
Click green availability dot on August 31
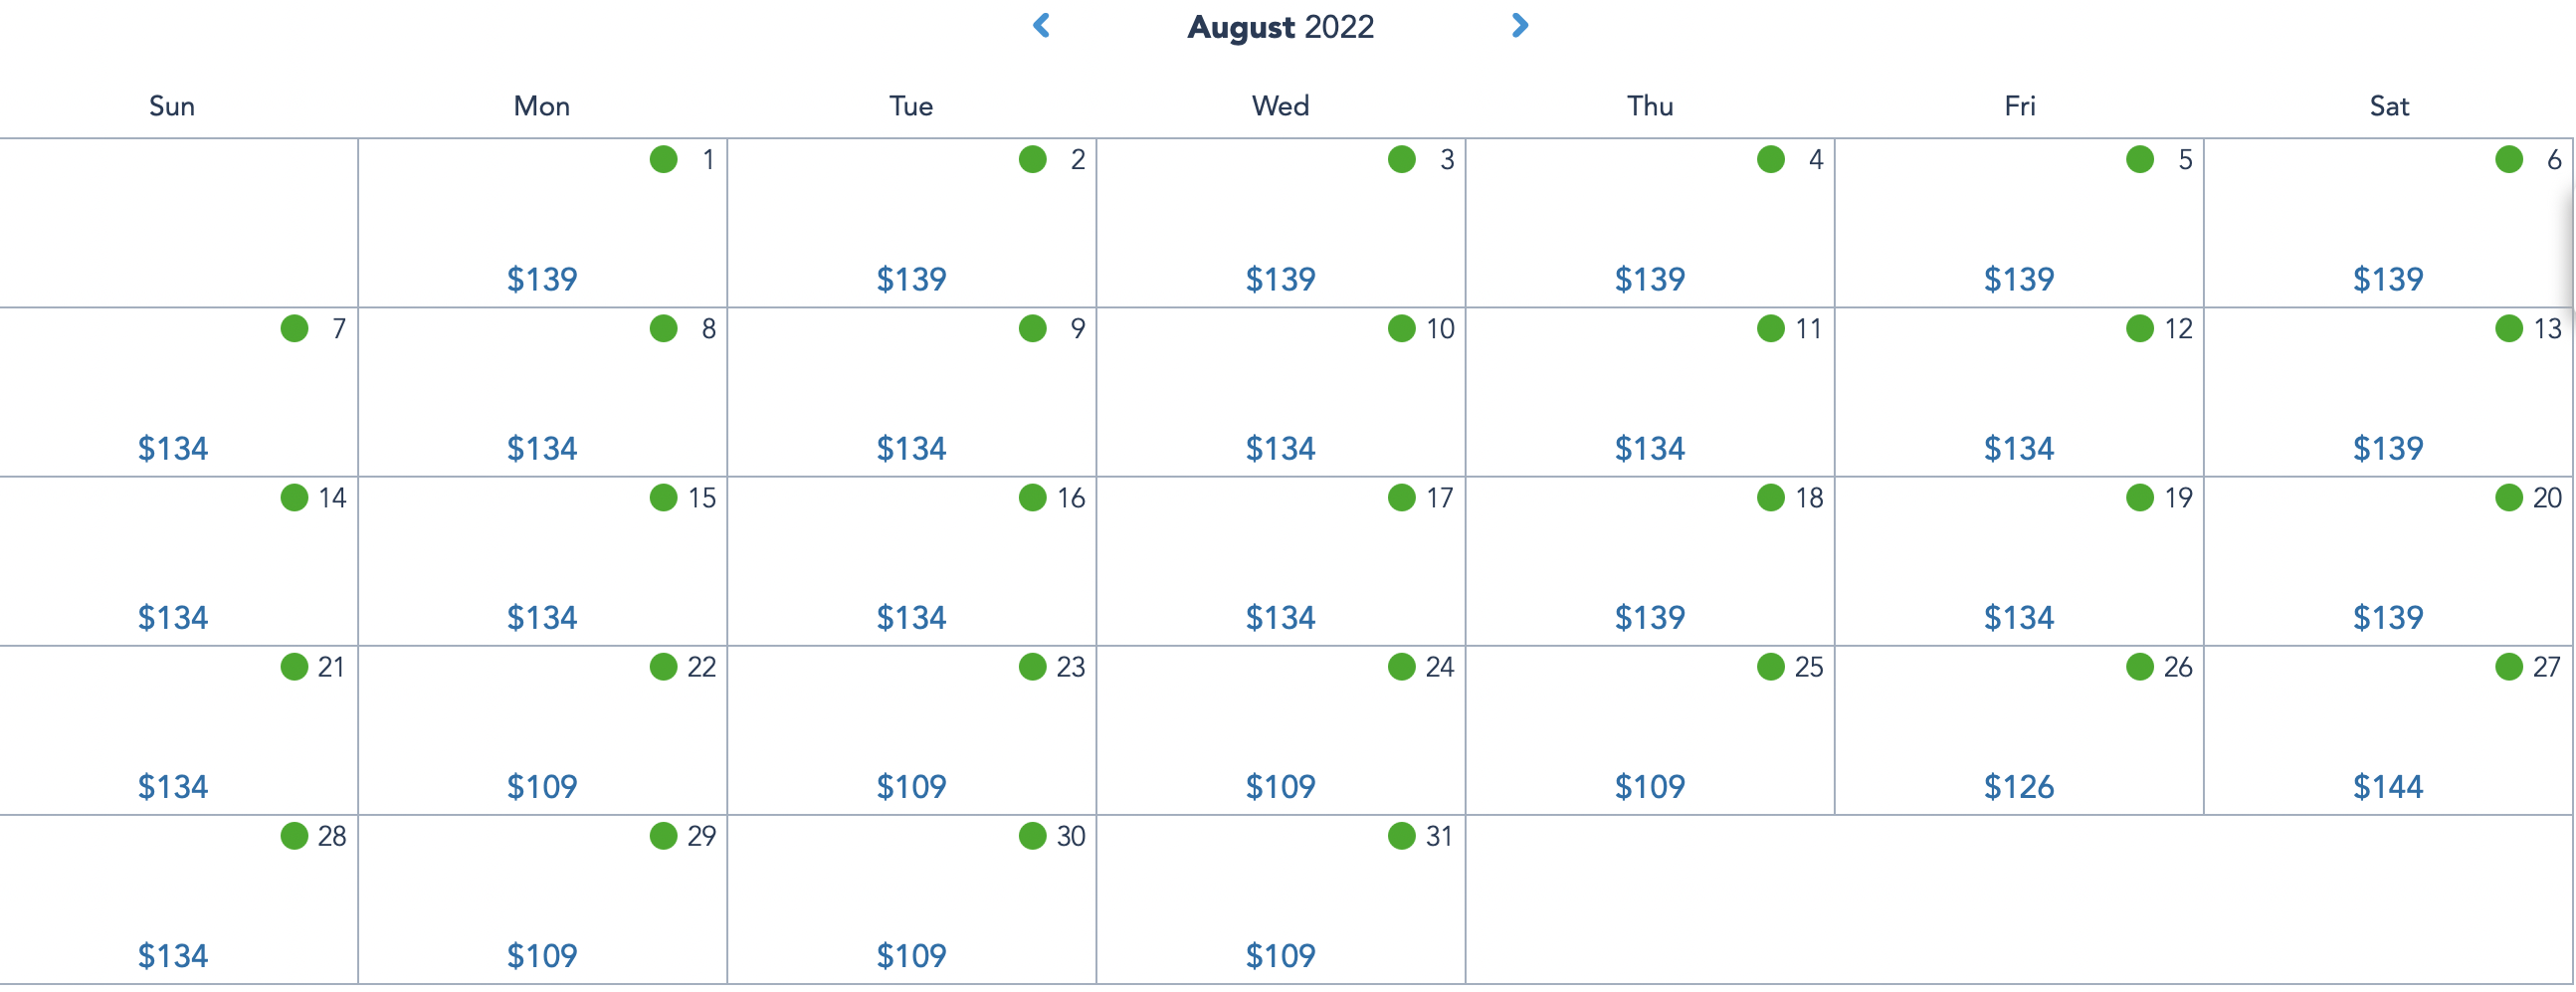pyautogui.click(x=1401, y=835)
